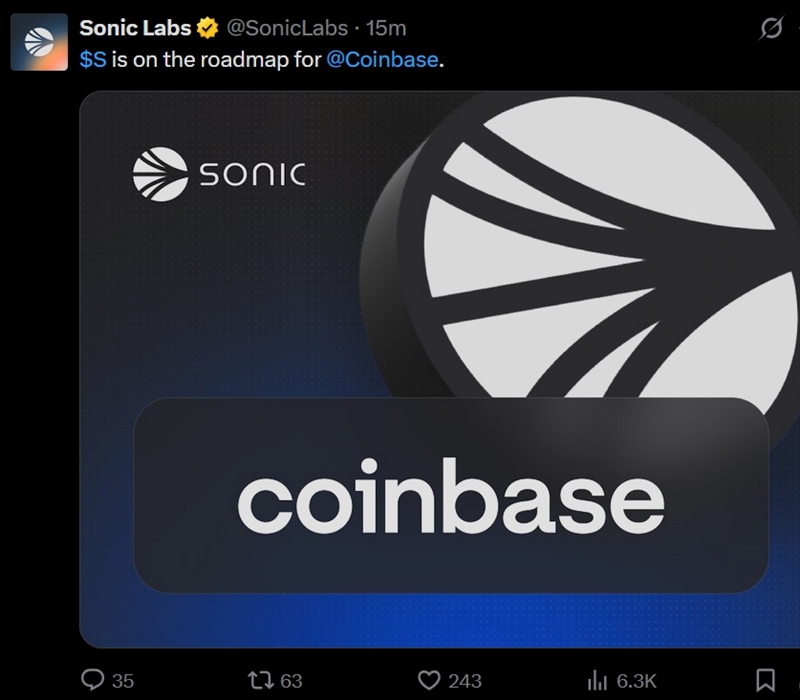Click the SONIC logo inside the image
Viewport: 800px width, 700px height.
click(219, 175)
